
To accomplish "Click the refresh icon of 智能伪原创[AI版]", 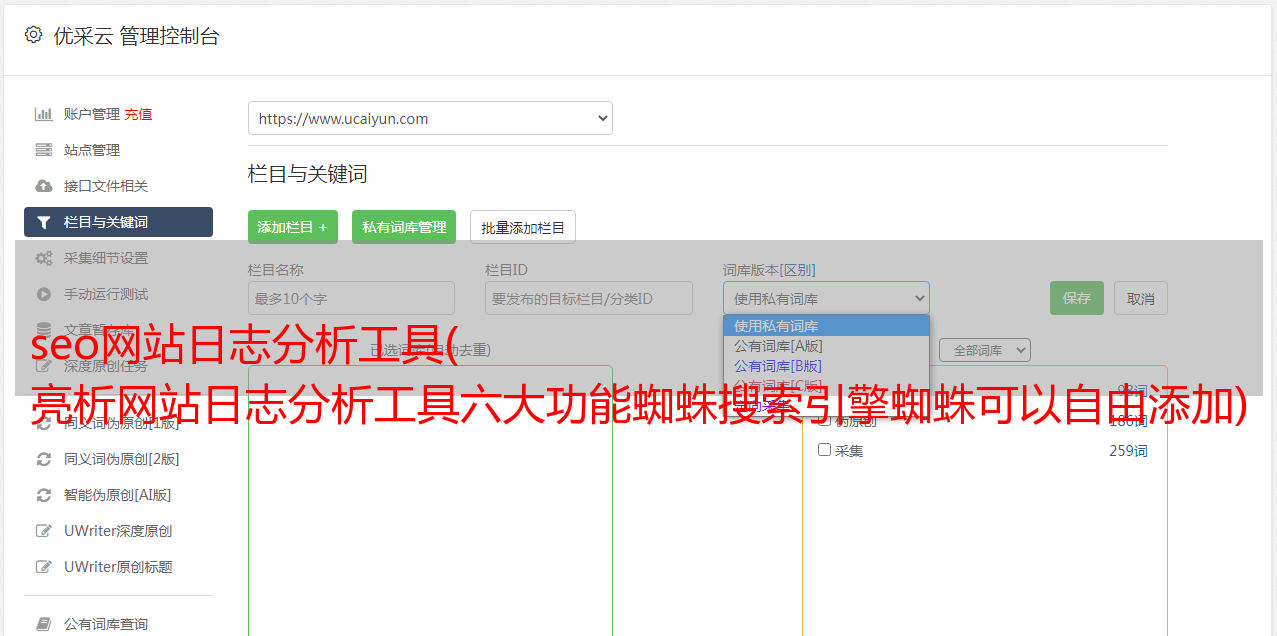I will pos(44,495).
